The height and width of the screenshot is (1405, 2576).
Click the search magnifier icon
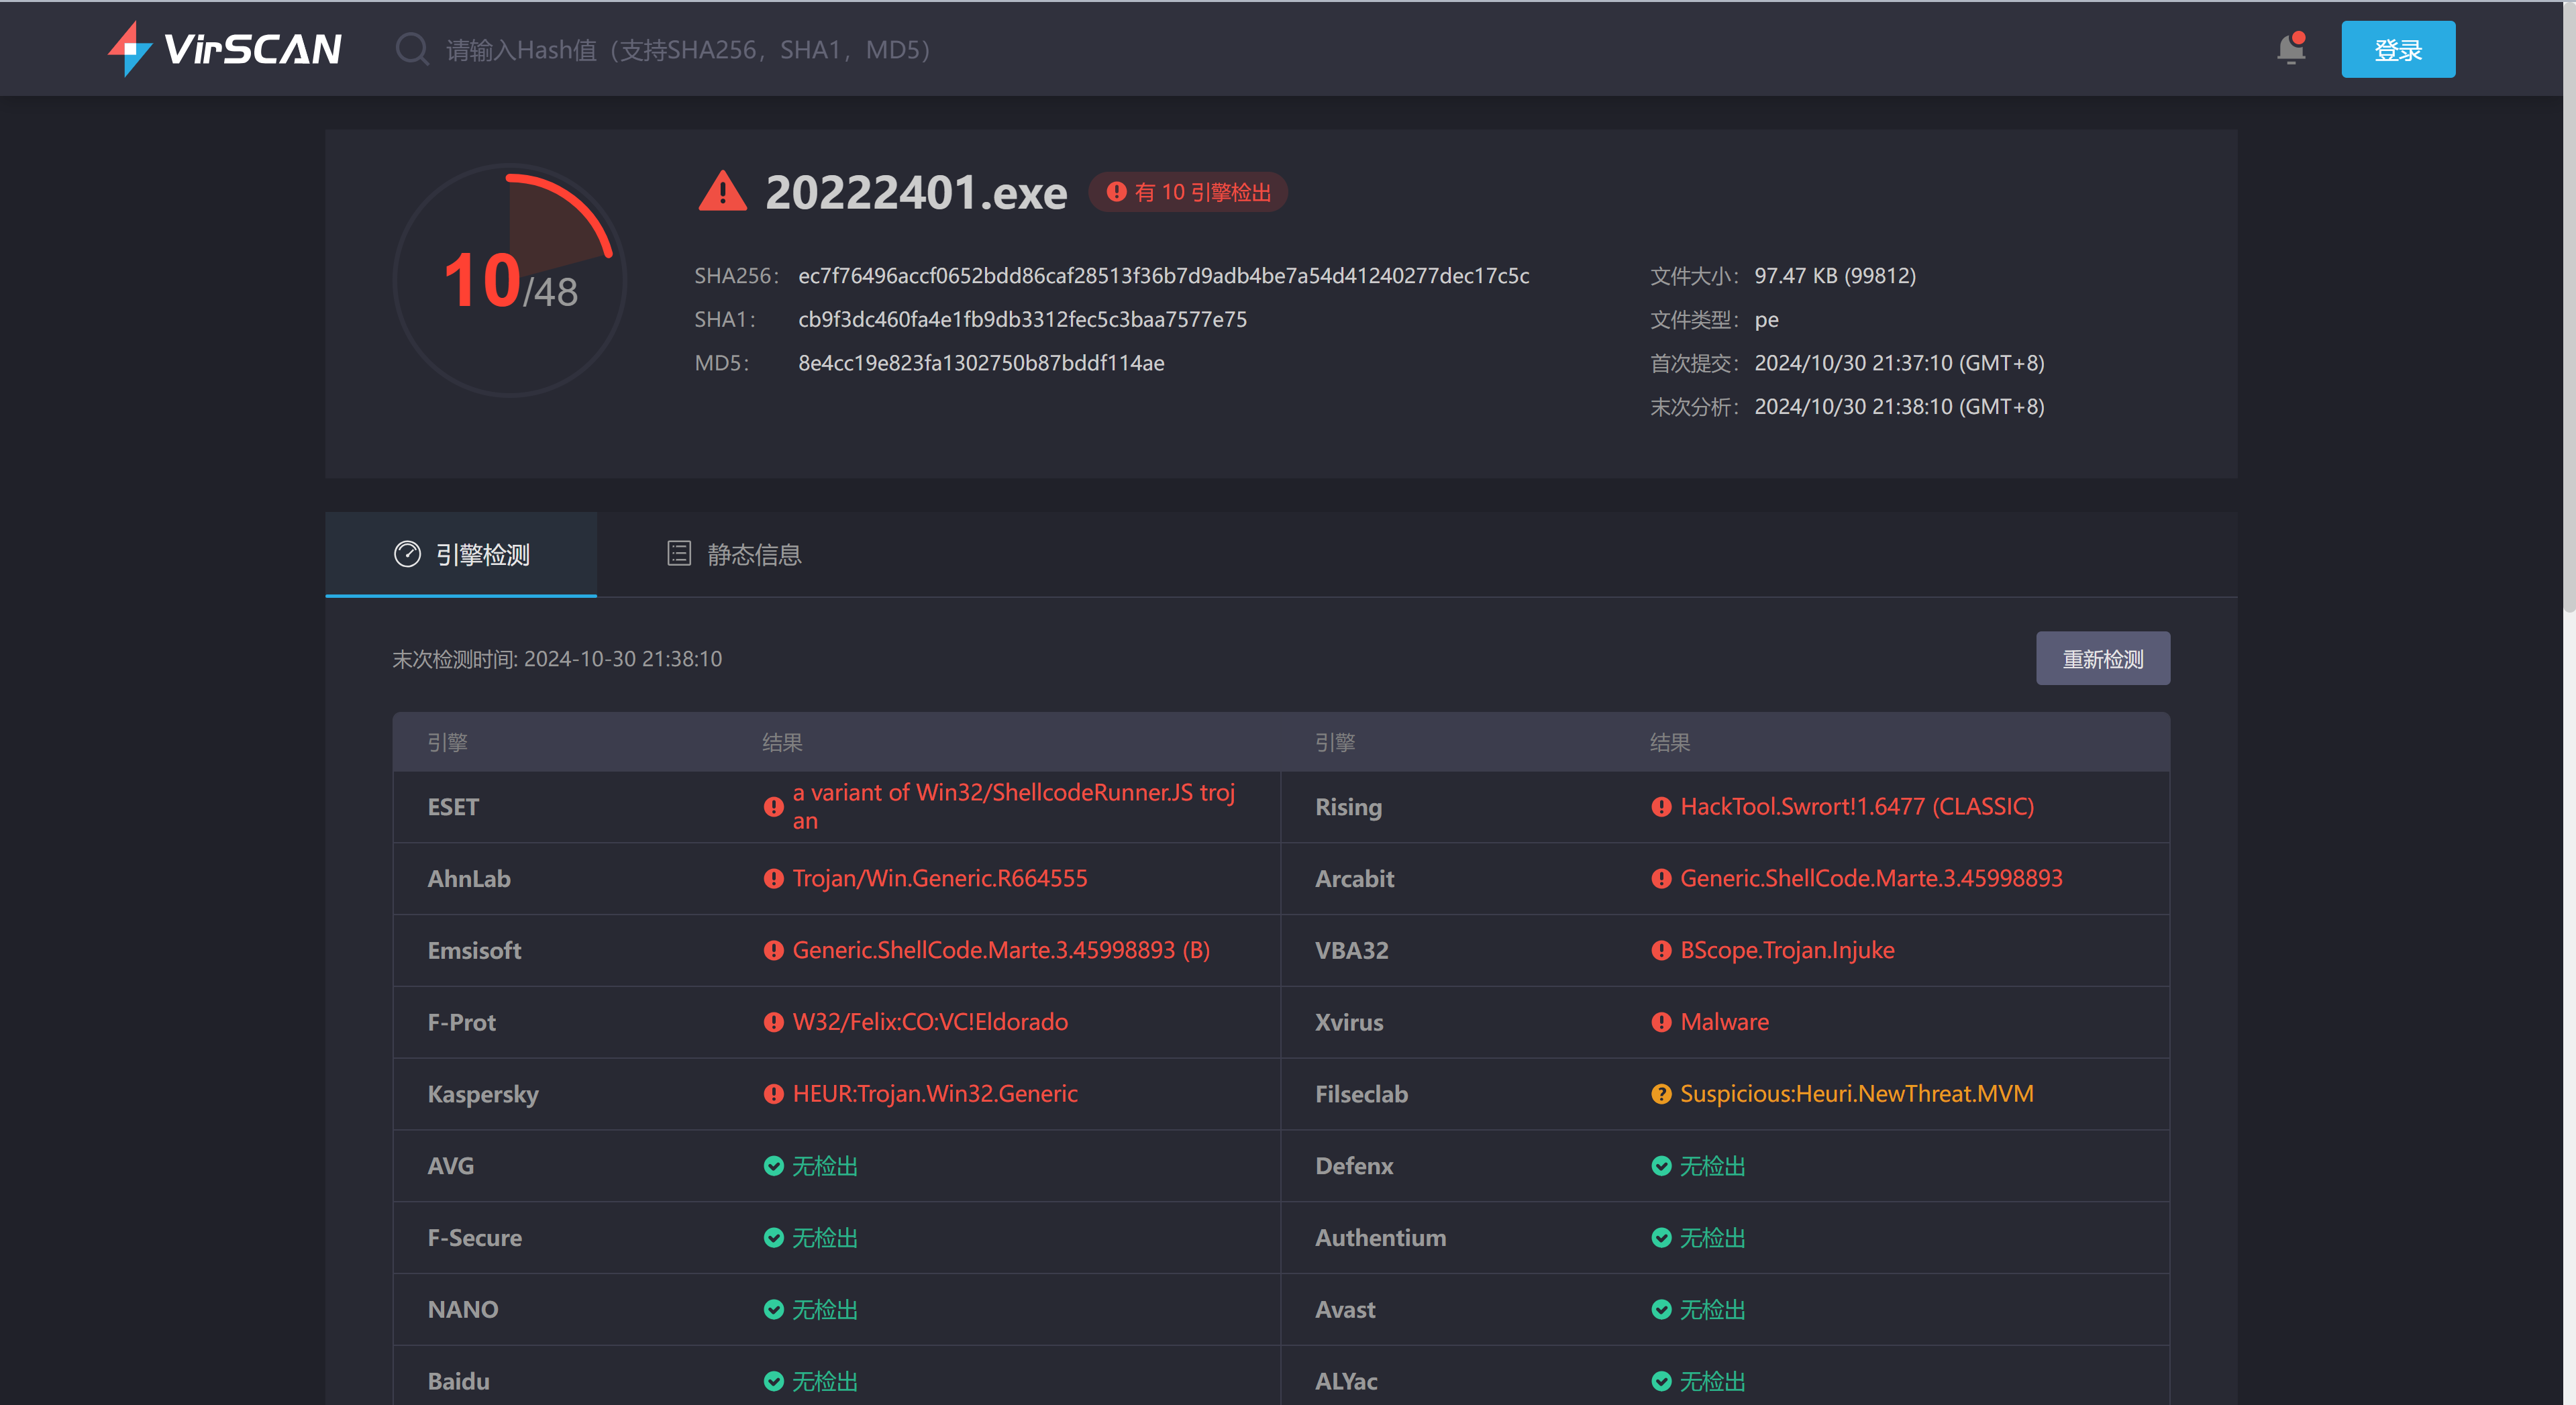point(412,49)
